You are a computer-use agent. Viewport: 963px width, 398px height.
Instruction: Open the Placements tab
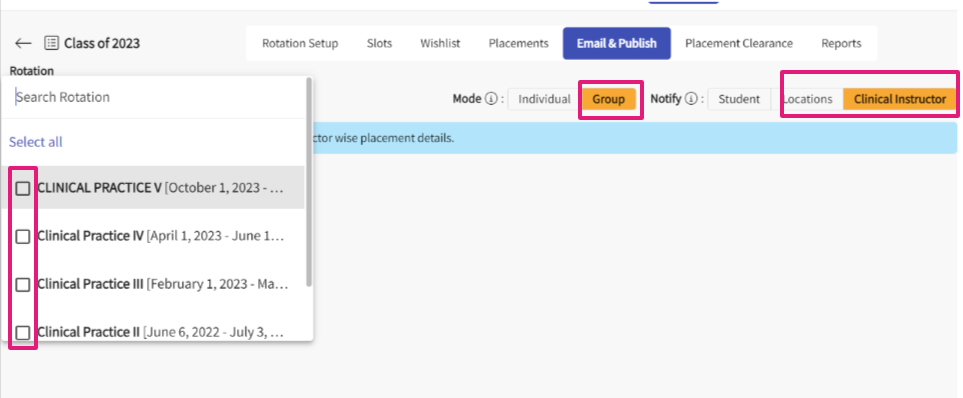[518, 43]
